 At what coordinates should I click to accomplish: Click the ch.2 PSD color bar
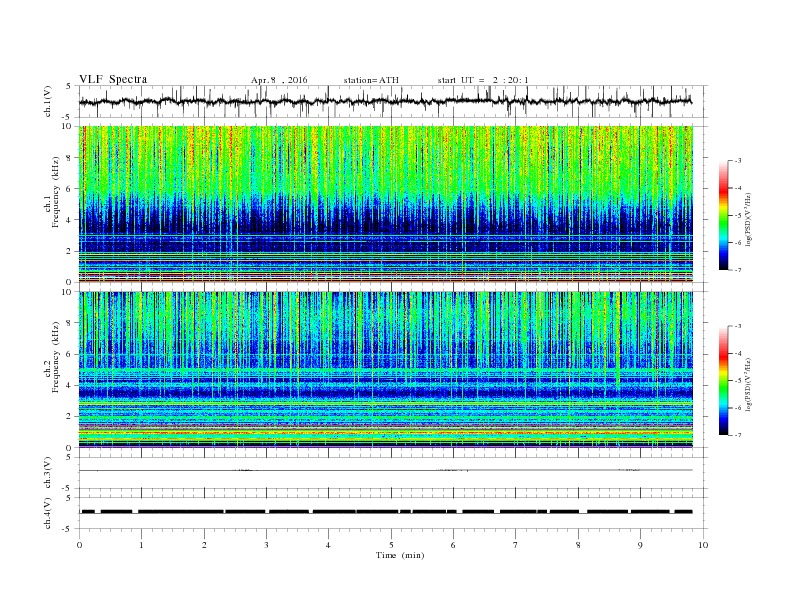[723, 380]
